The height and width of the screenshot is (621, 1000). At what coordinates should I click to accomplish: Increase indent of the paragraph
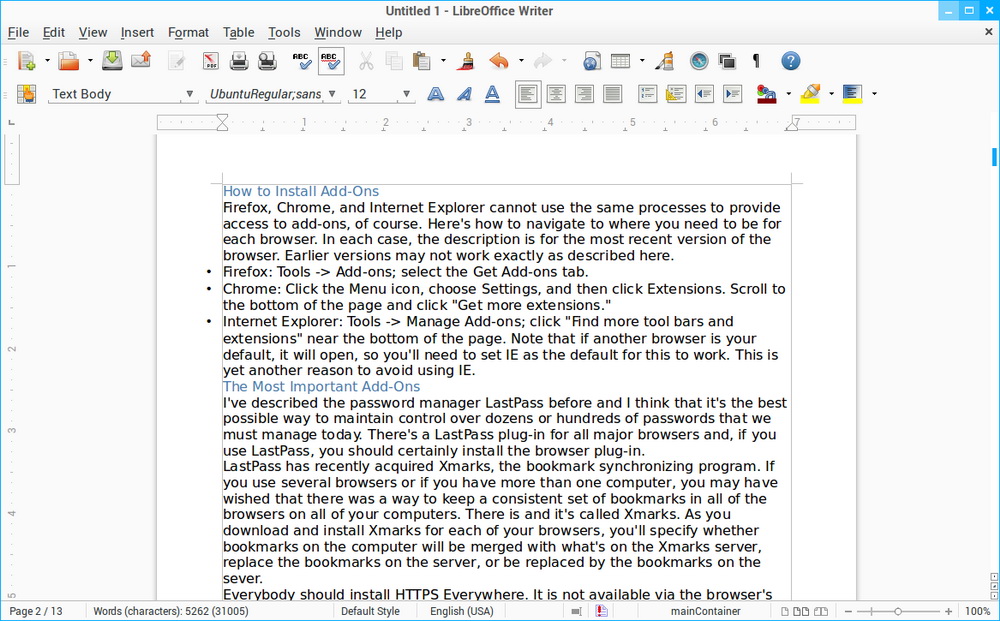pos(733,94)
